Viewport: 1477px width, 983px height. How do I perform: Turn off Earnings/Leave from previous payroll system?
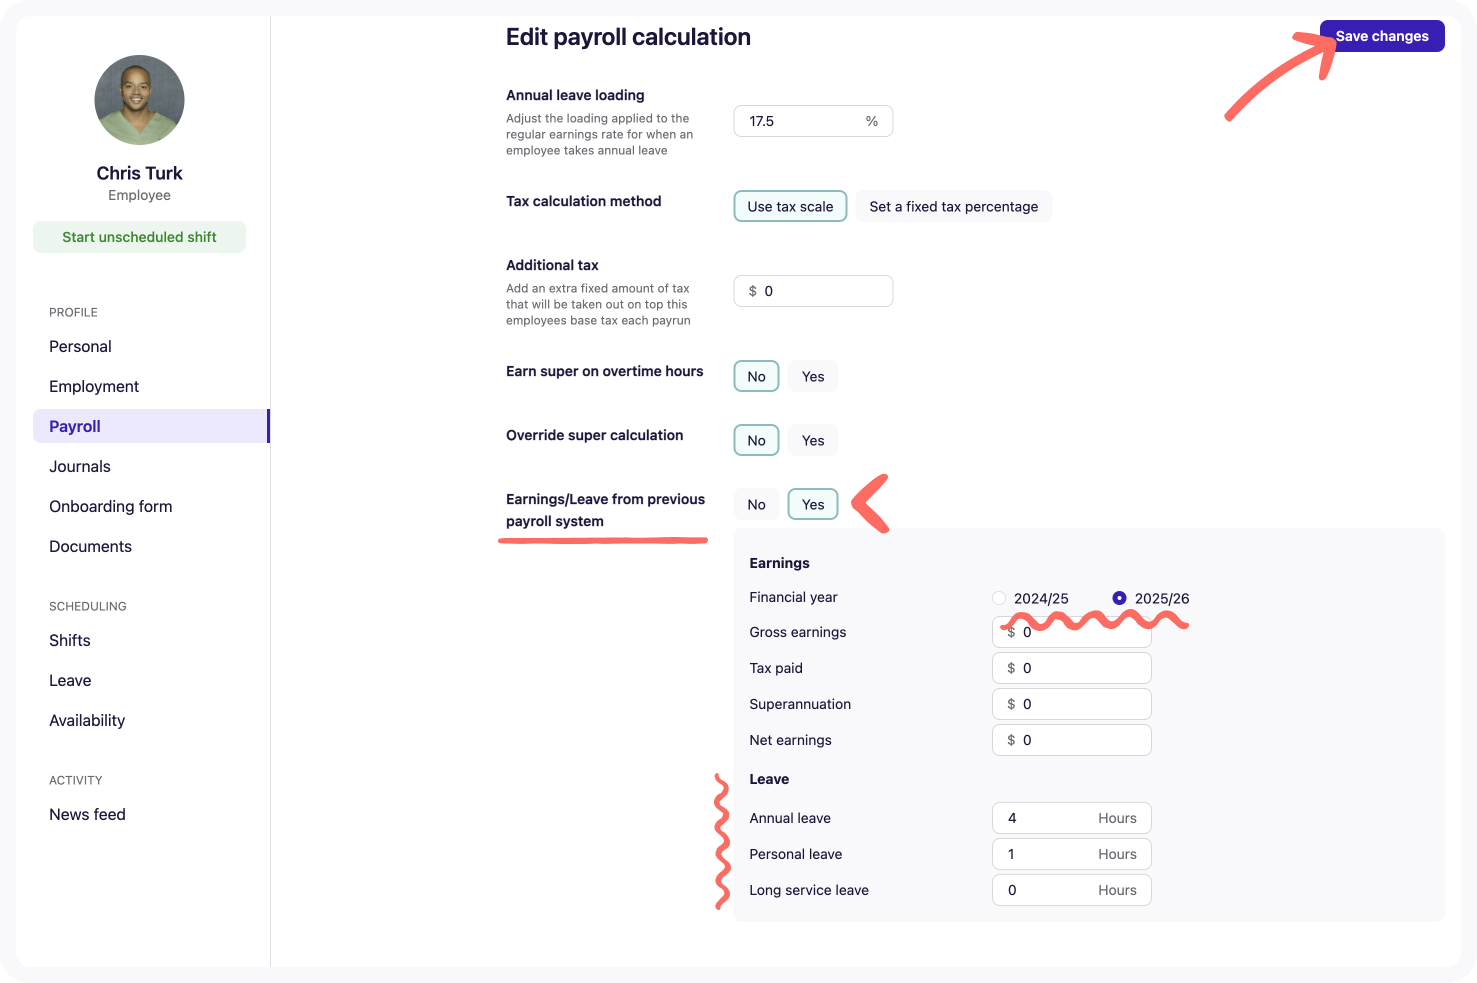click(x=756, y=505)
